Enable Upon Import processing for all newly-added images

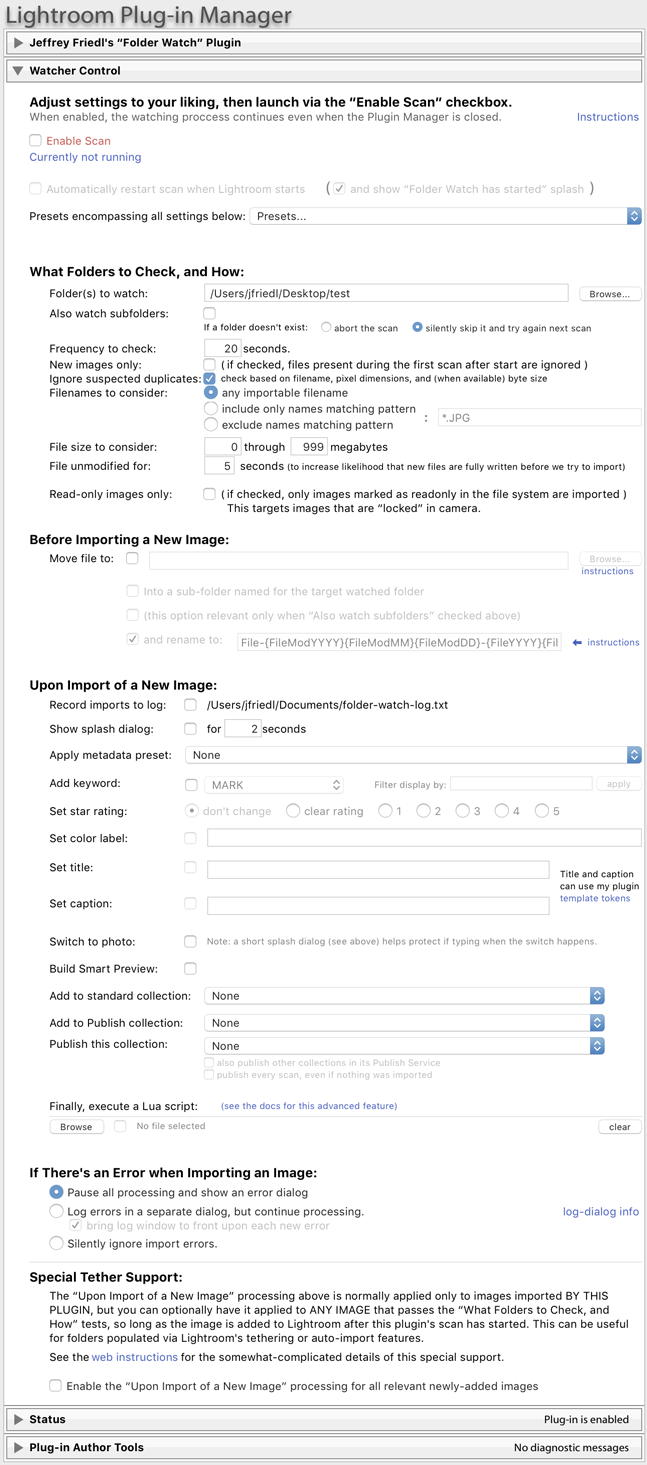coord(56,1386)
